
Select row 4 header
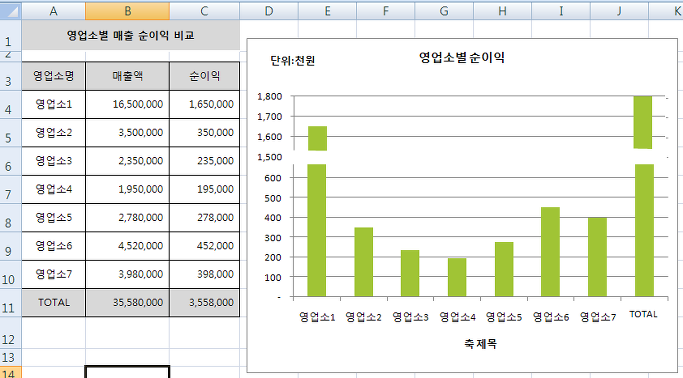click(x=10, y=105)
